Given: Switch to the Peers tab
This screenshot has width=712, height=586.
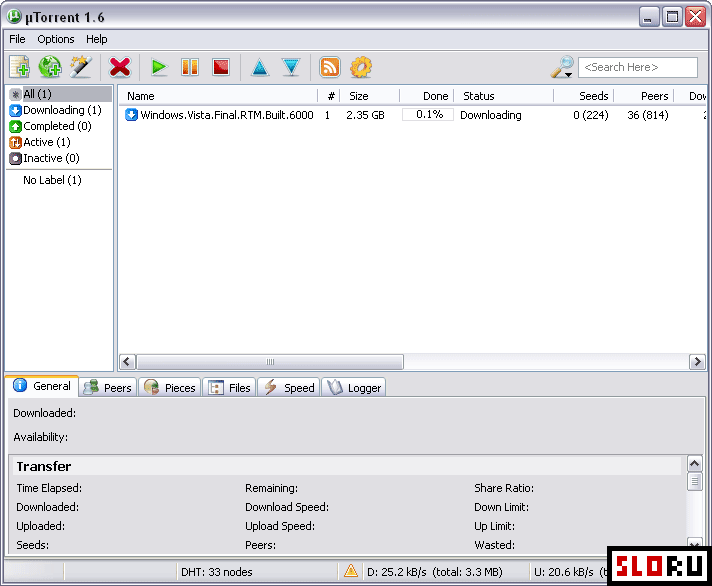Looking at the screenshot, I should [x=108, y=388].
